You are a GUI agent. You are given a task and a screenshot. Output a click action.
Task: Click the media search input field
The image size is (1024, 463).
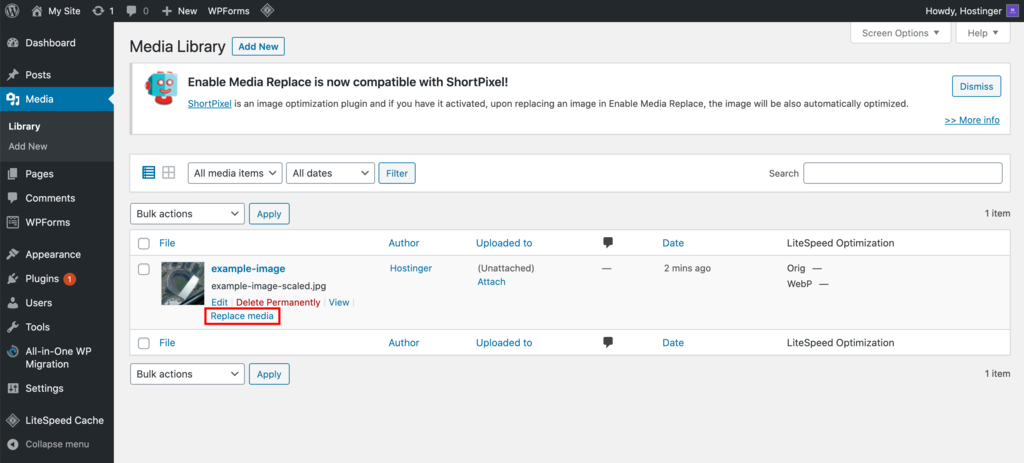902,173
